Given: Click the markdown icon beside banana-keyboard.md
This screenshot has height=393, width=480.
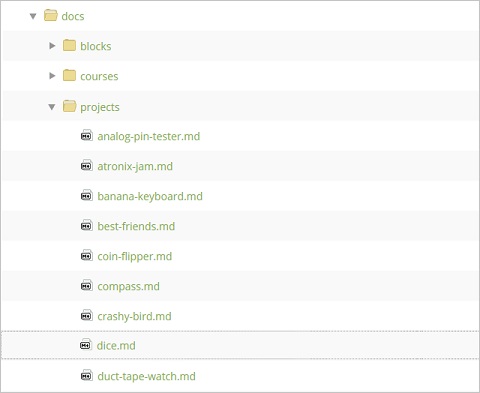Looking at the screenshot, I should [x=87, y=196].
